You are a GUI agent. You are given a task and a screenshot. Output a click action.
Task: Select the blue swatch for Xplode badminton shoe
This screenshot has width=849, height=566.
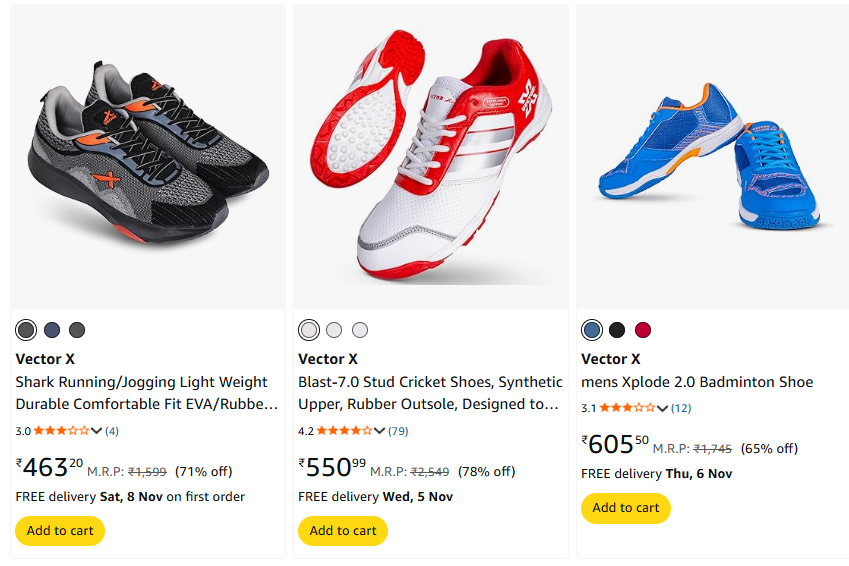592,330
